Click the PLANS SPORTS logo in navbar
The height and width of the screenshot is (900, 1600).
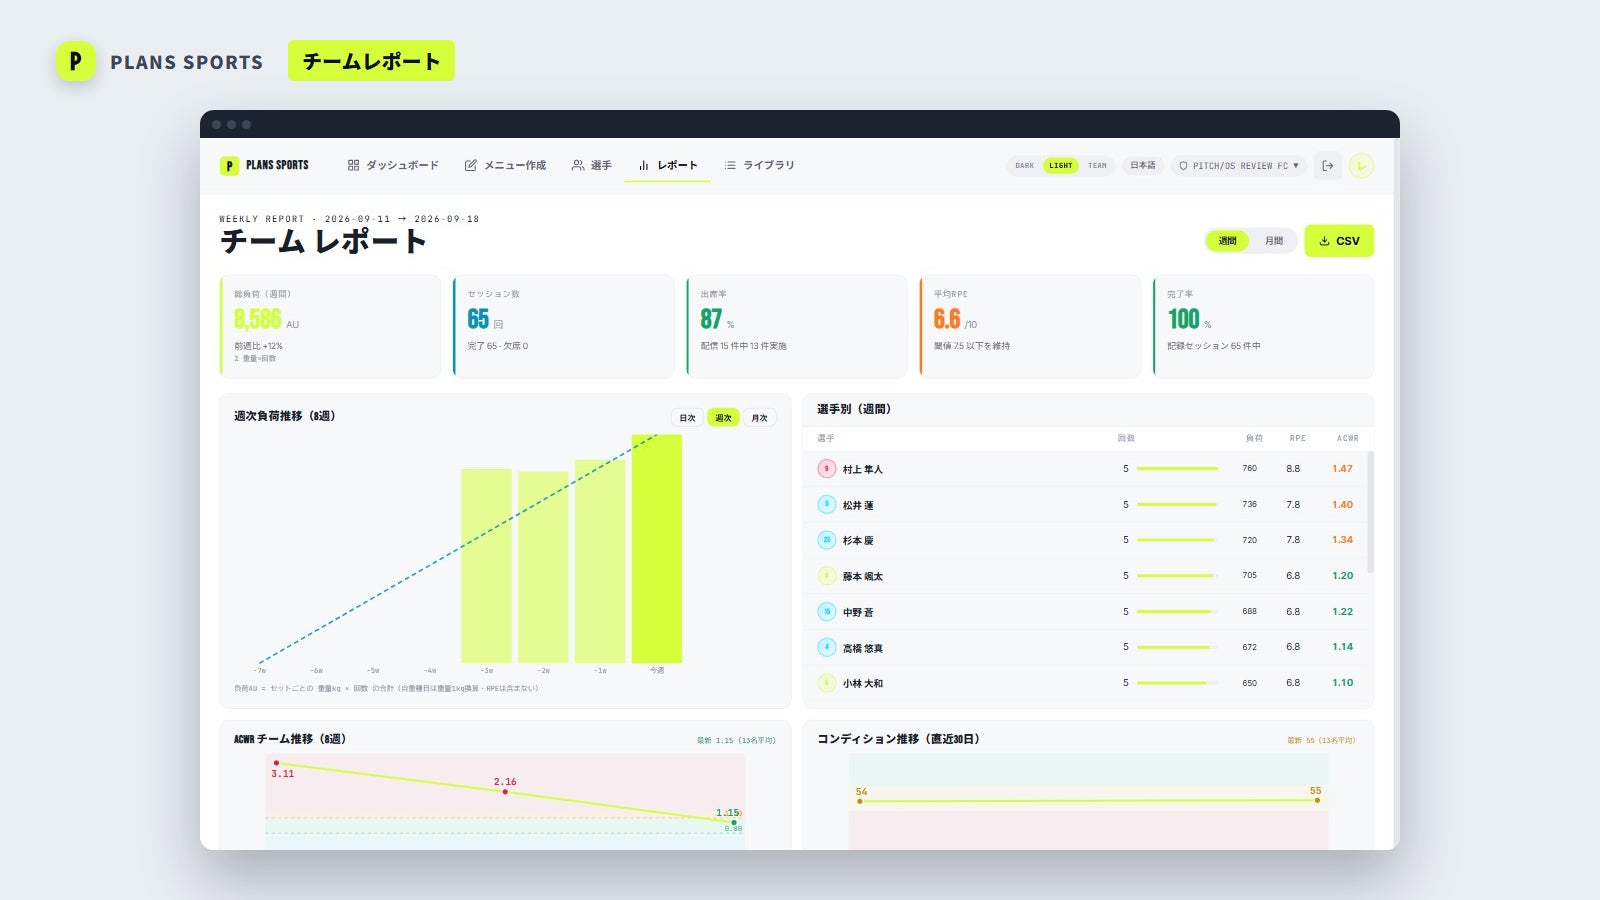pyautogui.click(x=265, y=165)
